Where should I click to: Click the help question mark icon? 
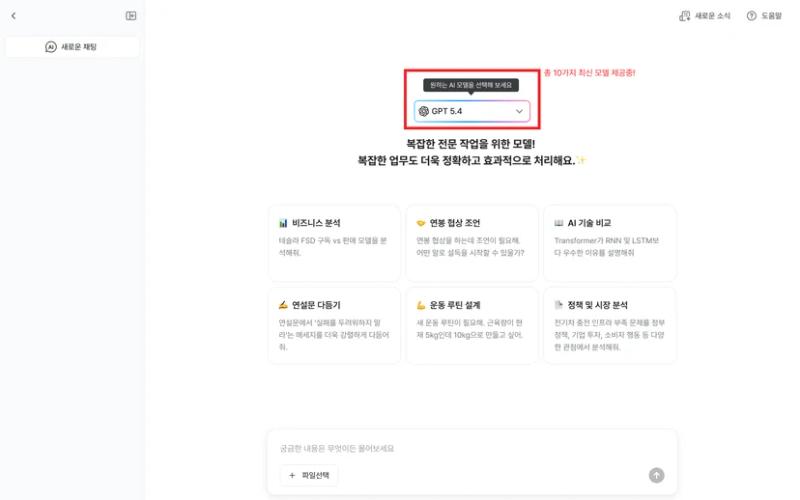coord(752,16)
